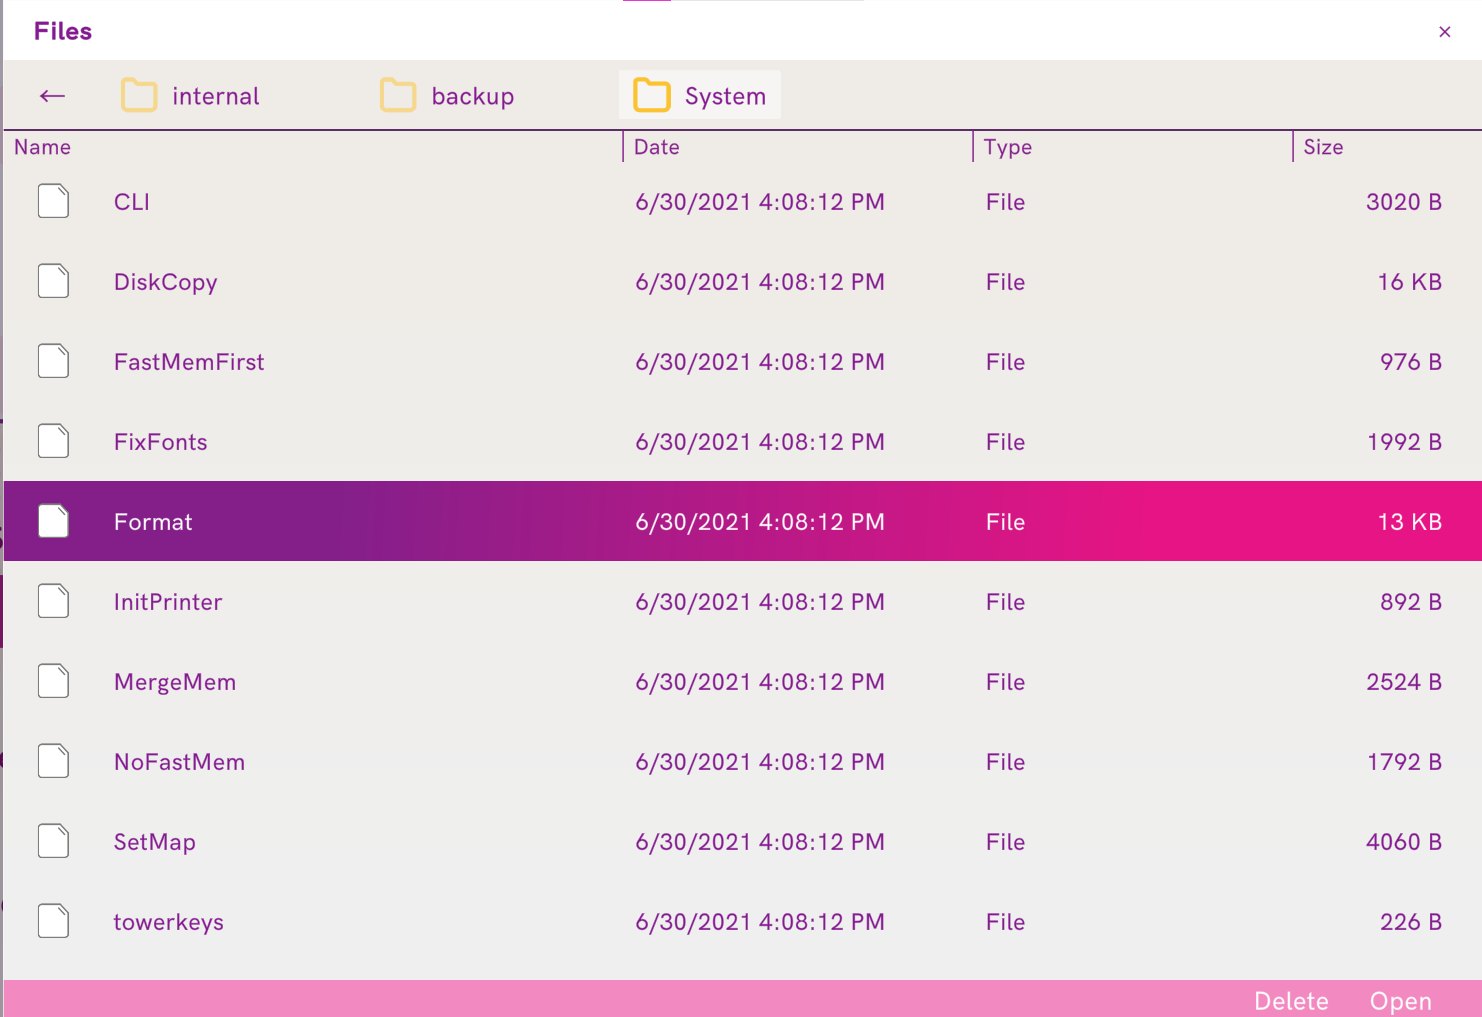Select the MergeMem file name

click(175, 682)
